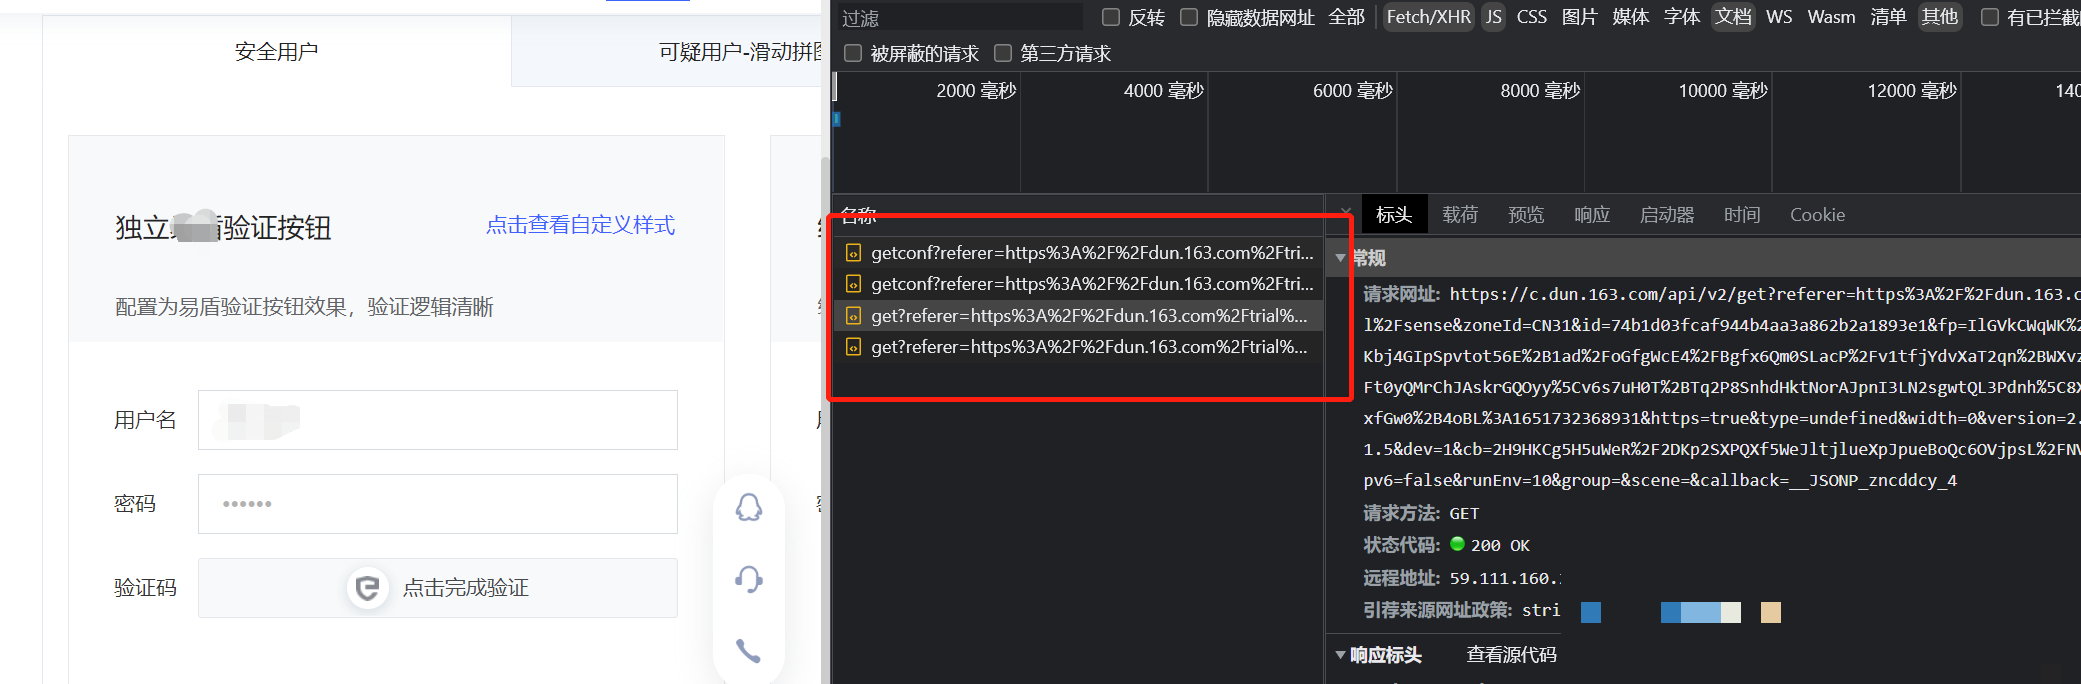Open the QQ chat support icon

[x=749, y=508]
